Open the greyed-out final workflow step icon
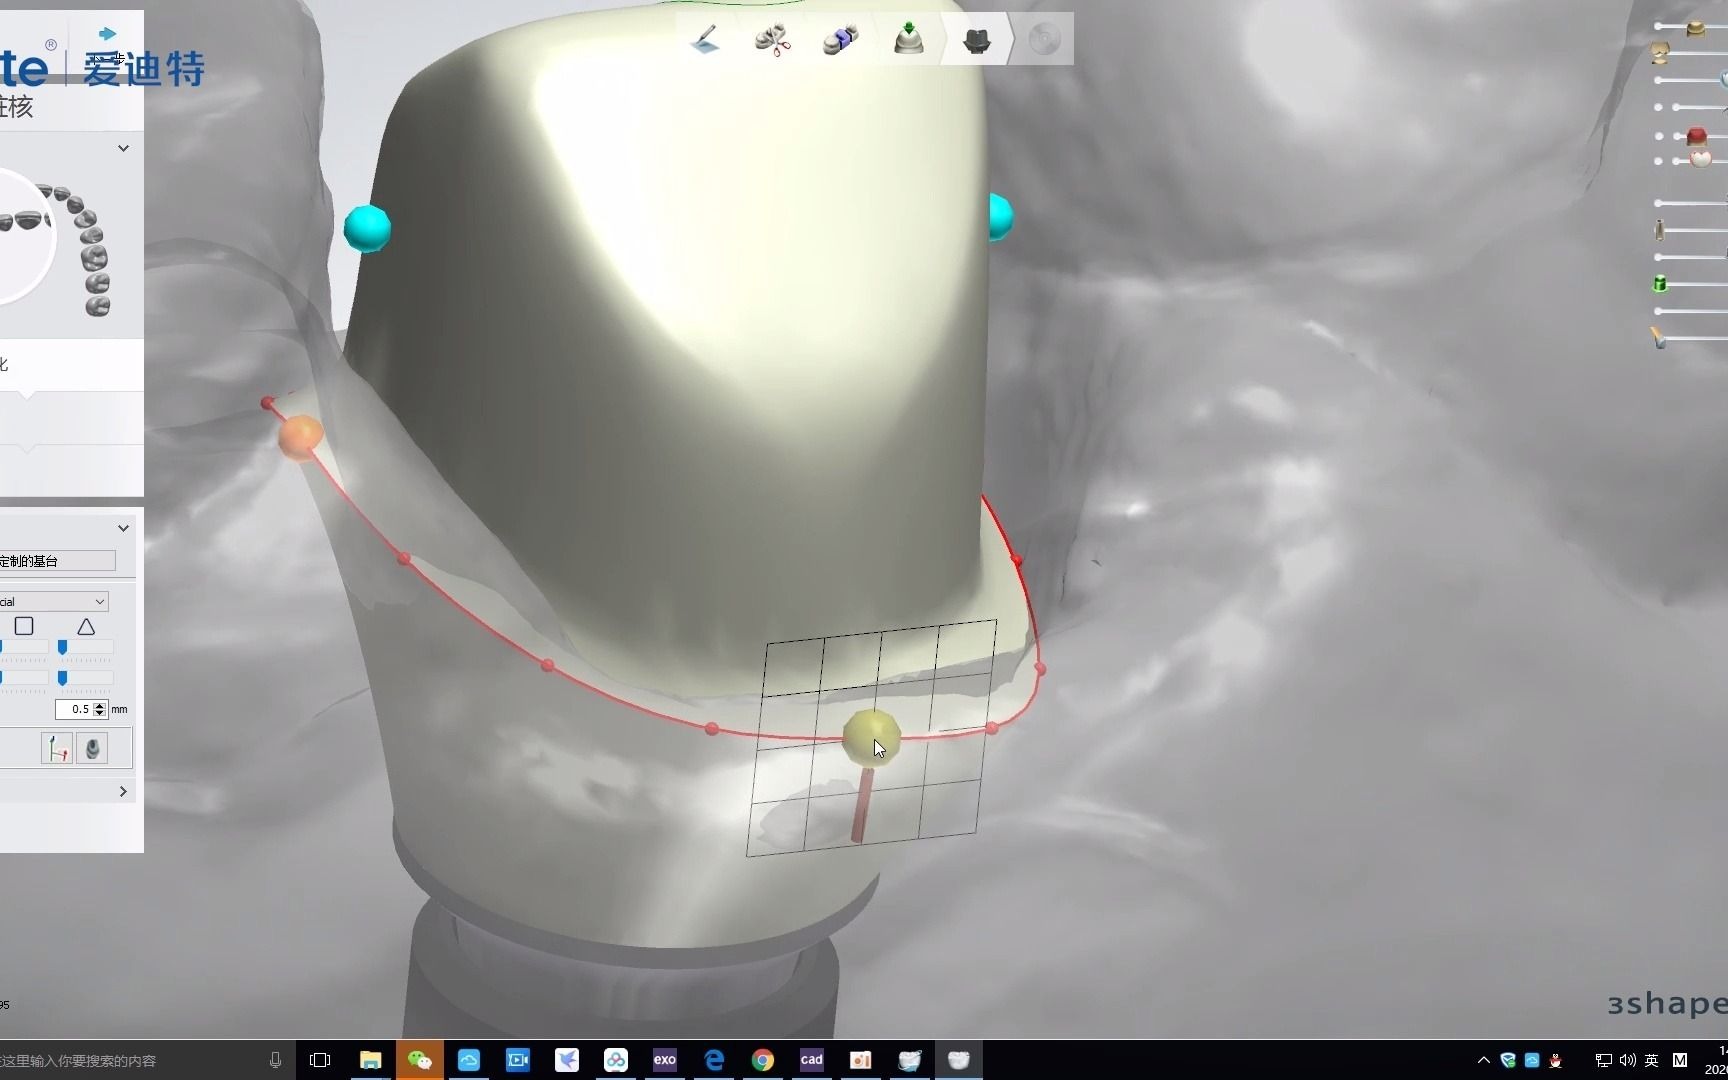 (1044, 40)
